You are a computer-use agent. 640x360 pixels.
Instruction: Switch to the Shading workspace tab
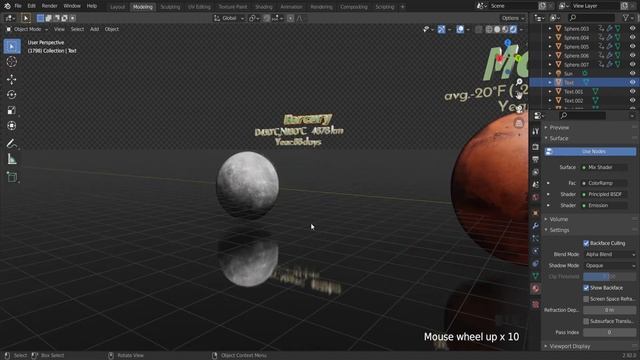pos(264,7)
